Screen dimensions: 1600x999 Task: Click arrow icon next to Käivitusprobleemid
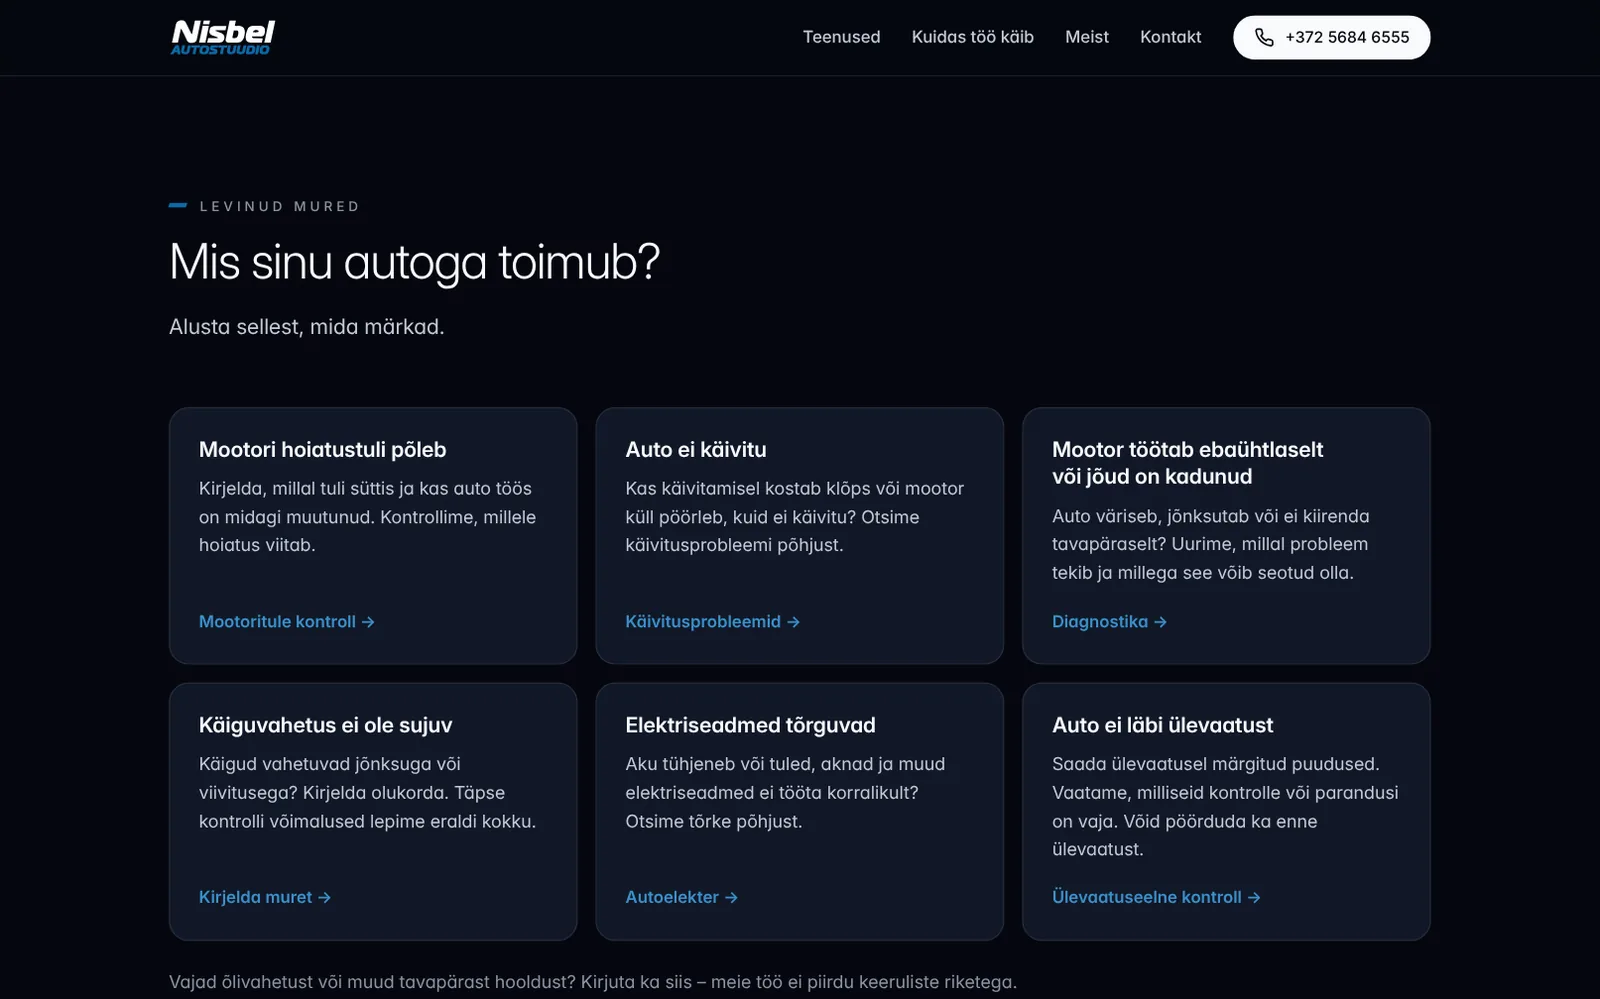(x=793, y=622)
